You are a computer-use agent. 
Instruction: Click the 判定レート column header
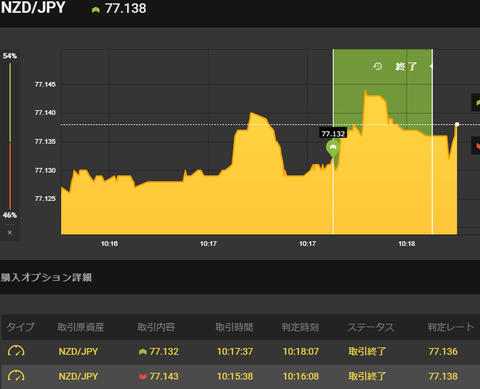(x=451, y=327)
